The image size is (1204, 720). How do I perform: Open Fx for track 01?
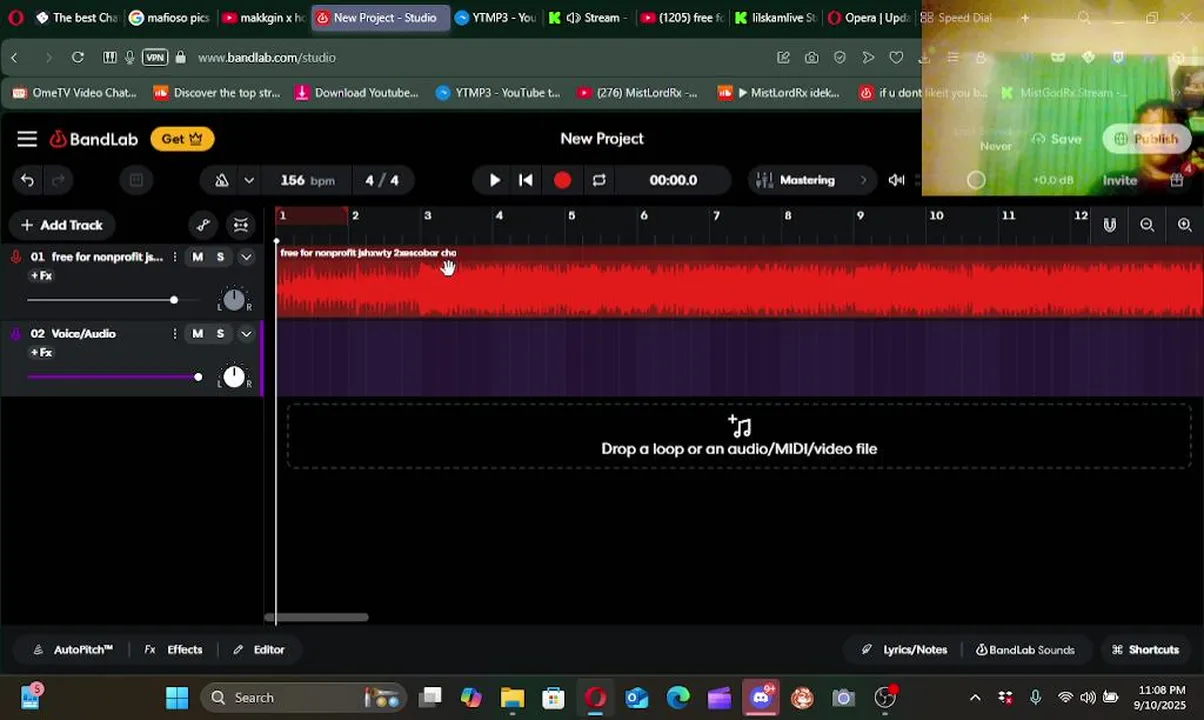[x=41, y=276]
